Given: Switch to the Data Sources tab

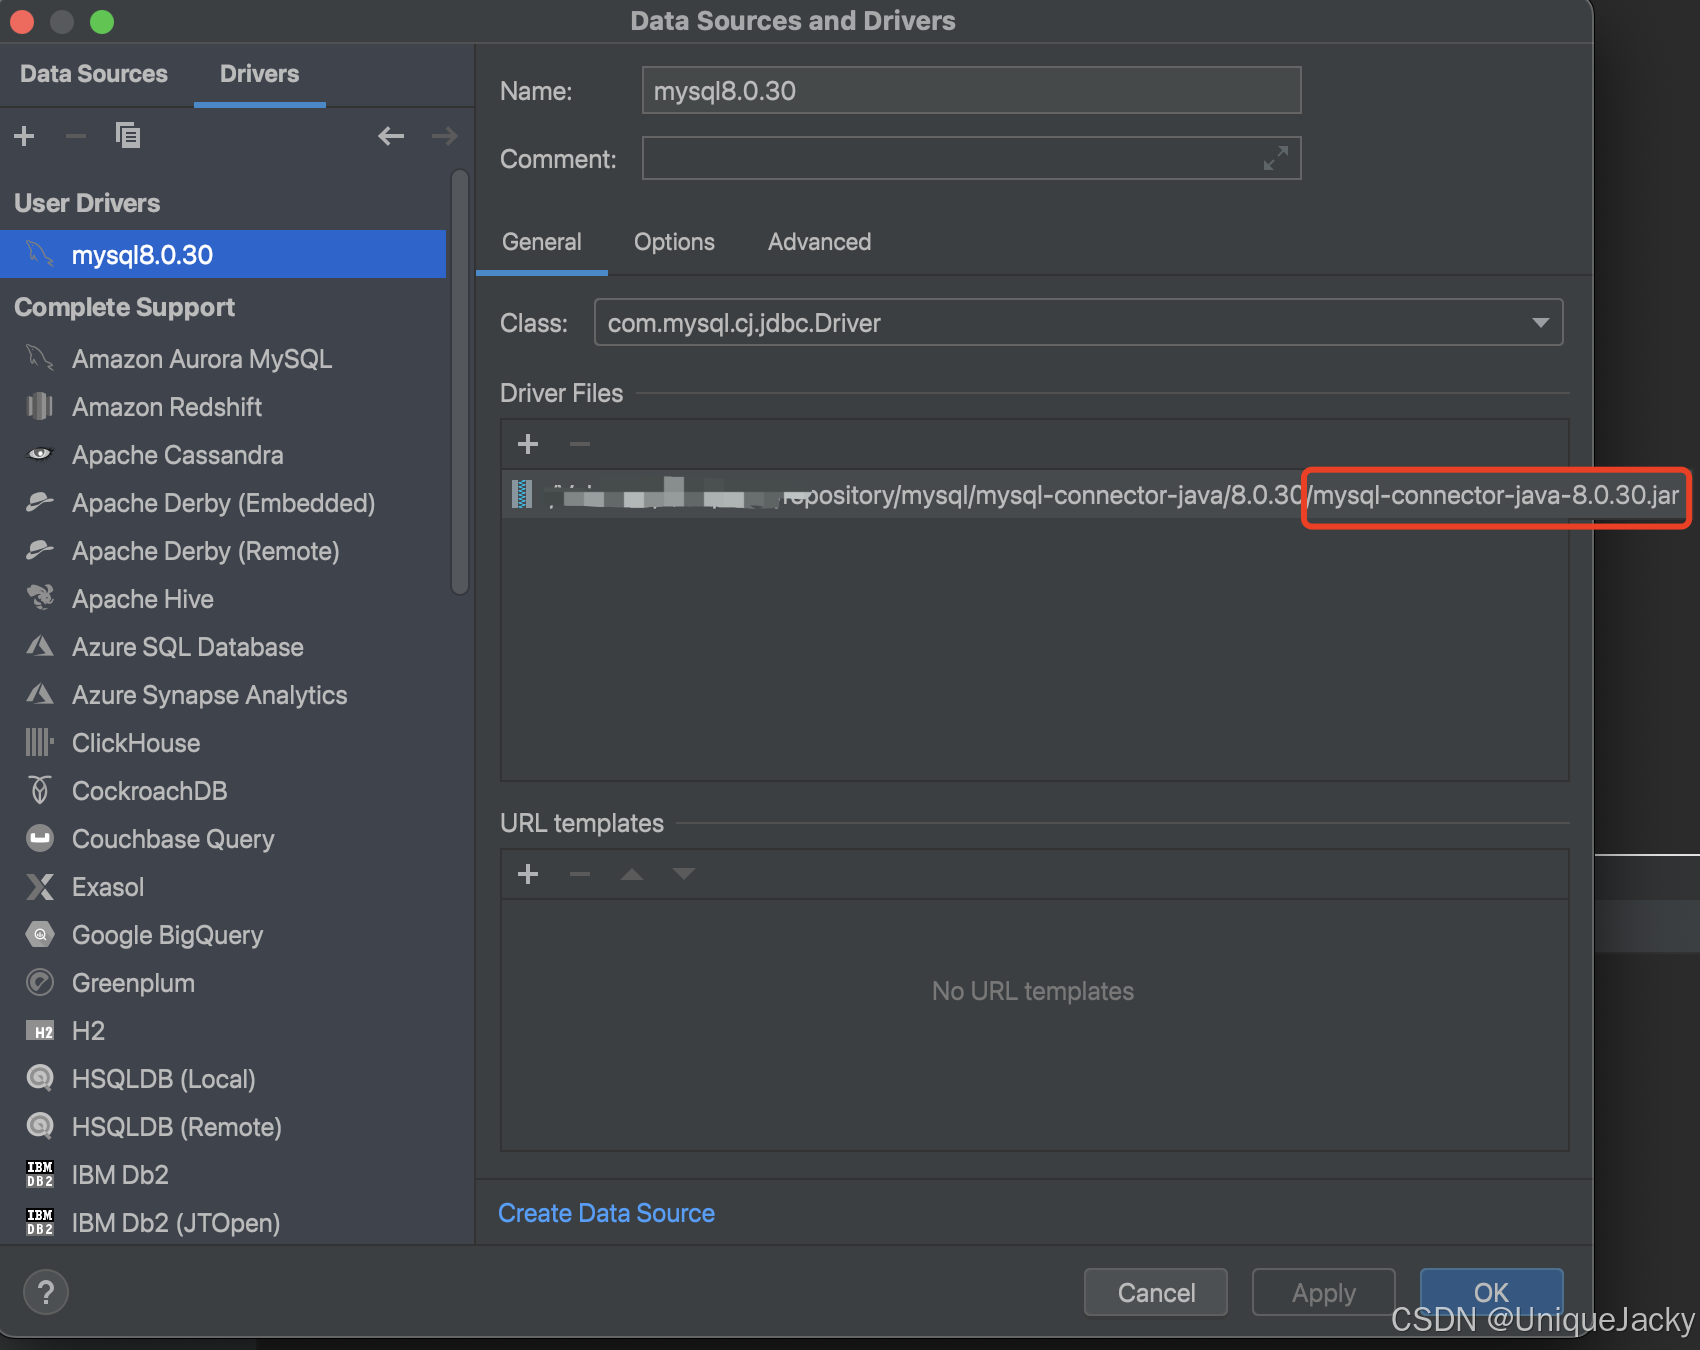Looking at the screenshot, I should [94, 74].
